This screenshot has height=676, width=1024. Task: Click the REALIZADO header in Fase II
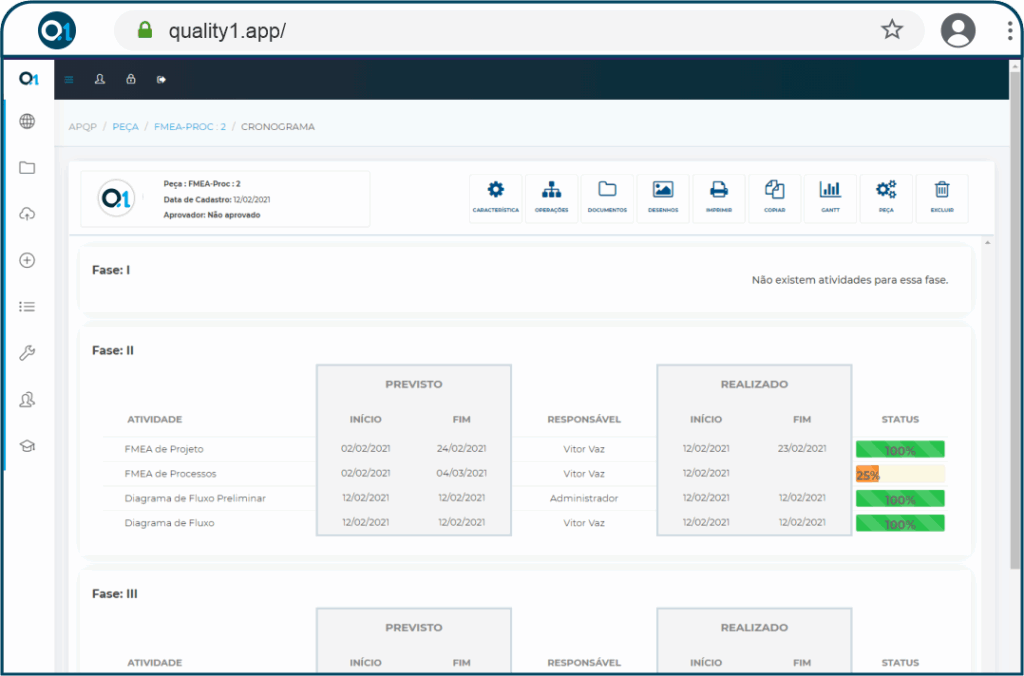(x=754, y=385)
